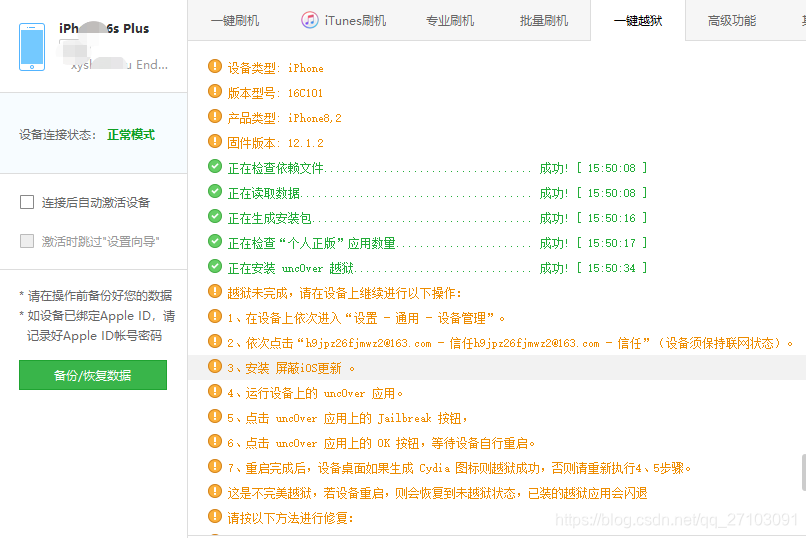Click the 版本型号: 16C101 log line
This screenshot has height=538, width=806.
click(x=275, y=93)
